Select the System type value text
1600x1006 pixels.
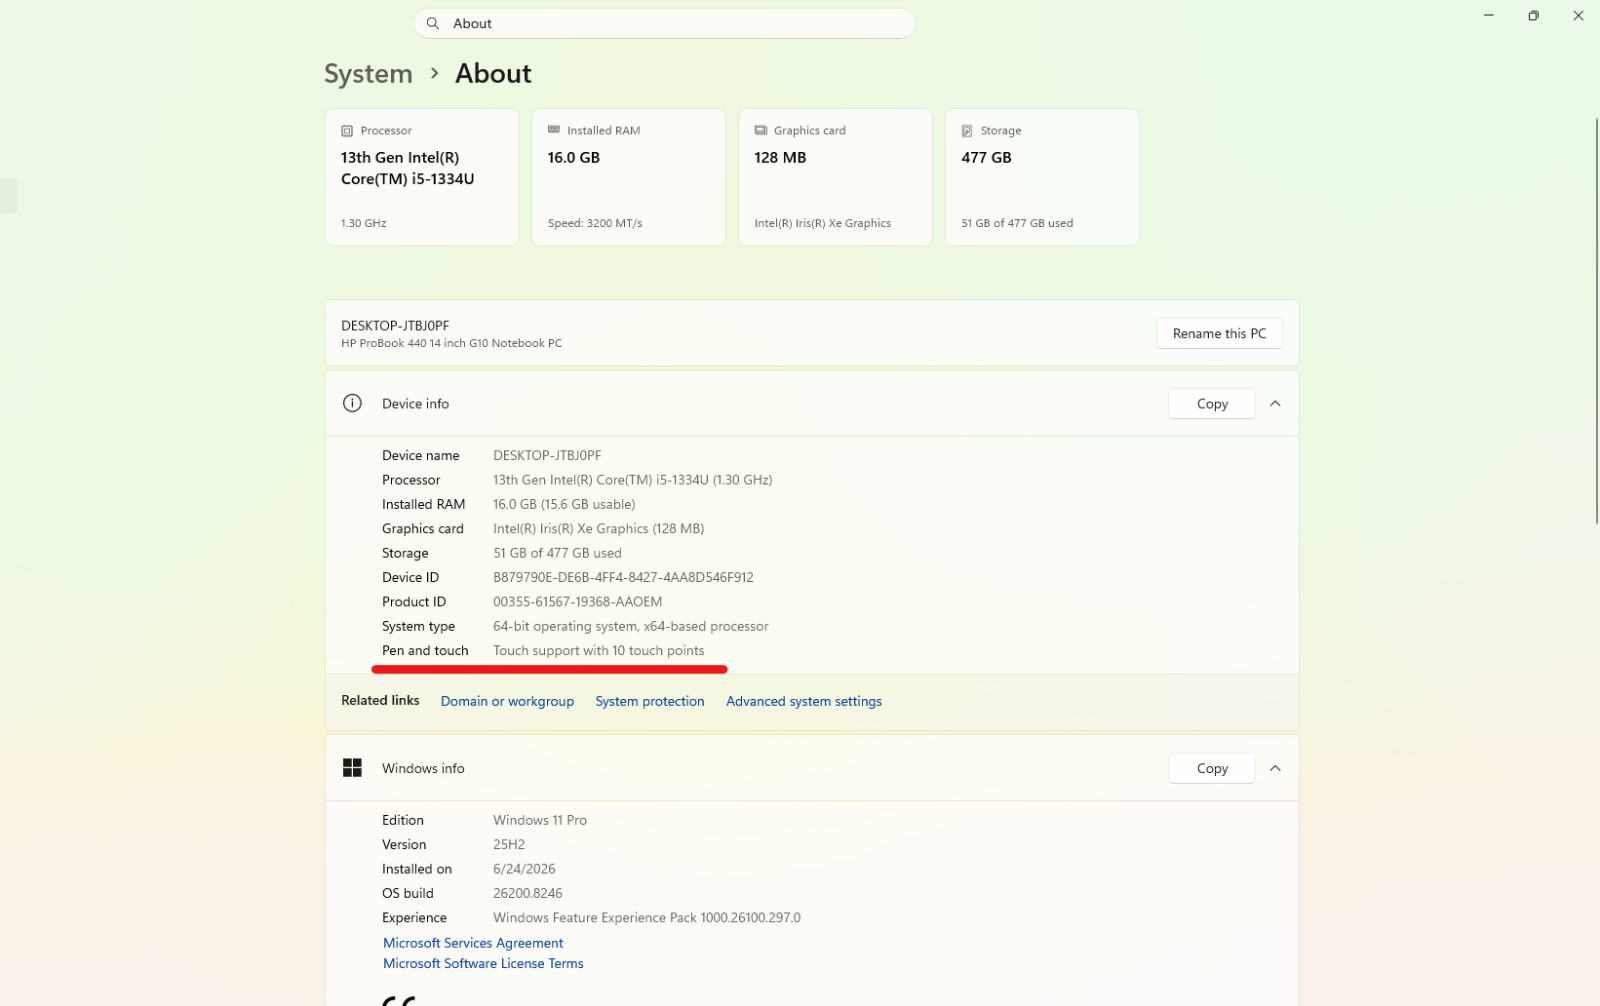[631, 626]
